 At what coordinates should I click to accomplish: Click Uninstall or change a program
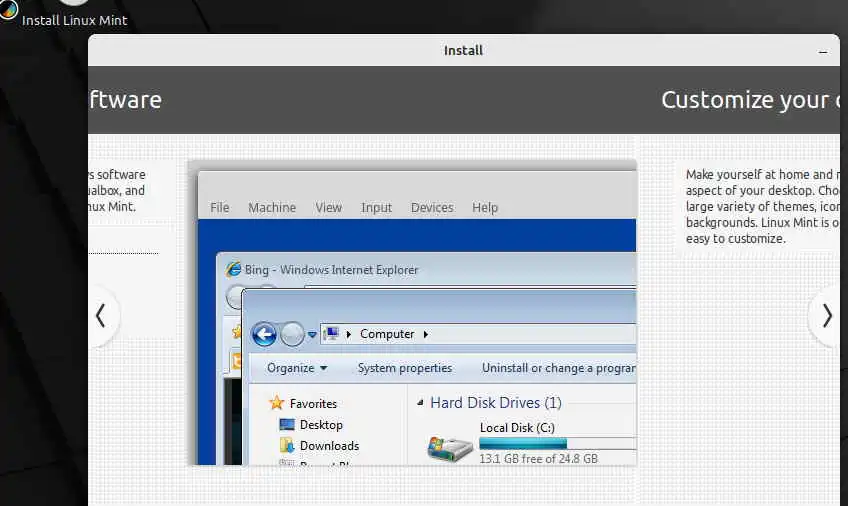pyautogui.click(x=559, y=368)
